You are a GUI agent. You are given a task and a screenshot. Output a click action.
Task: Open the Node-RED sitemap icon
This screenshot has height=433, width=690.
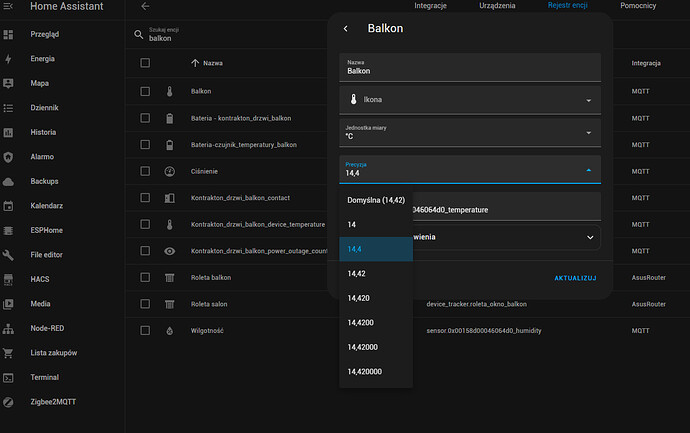click(x=8, y=329)
